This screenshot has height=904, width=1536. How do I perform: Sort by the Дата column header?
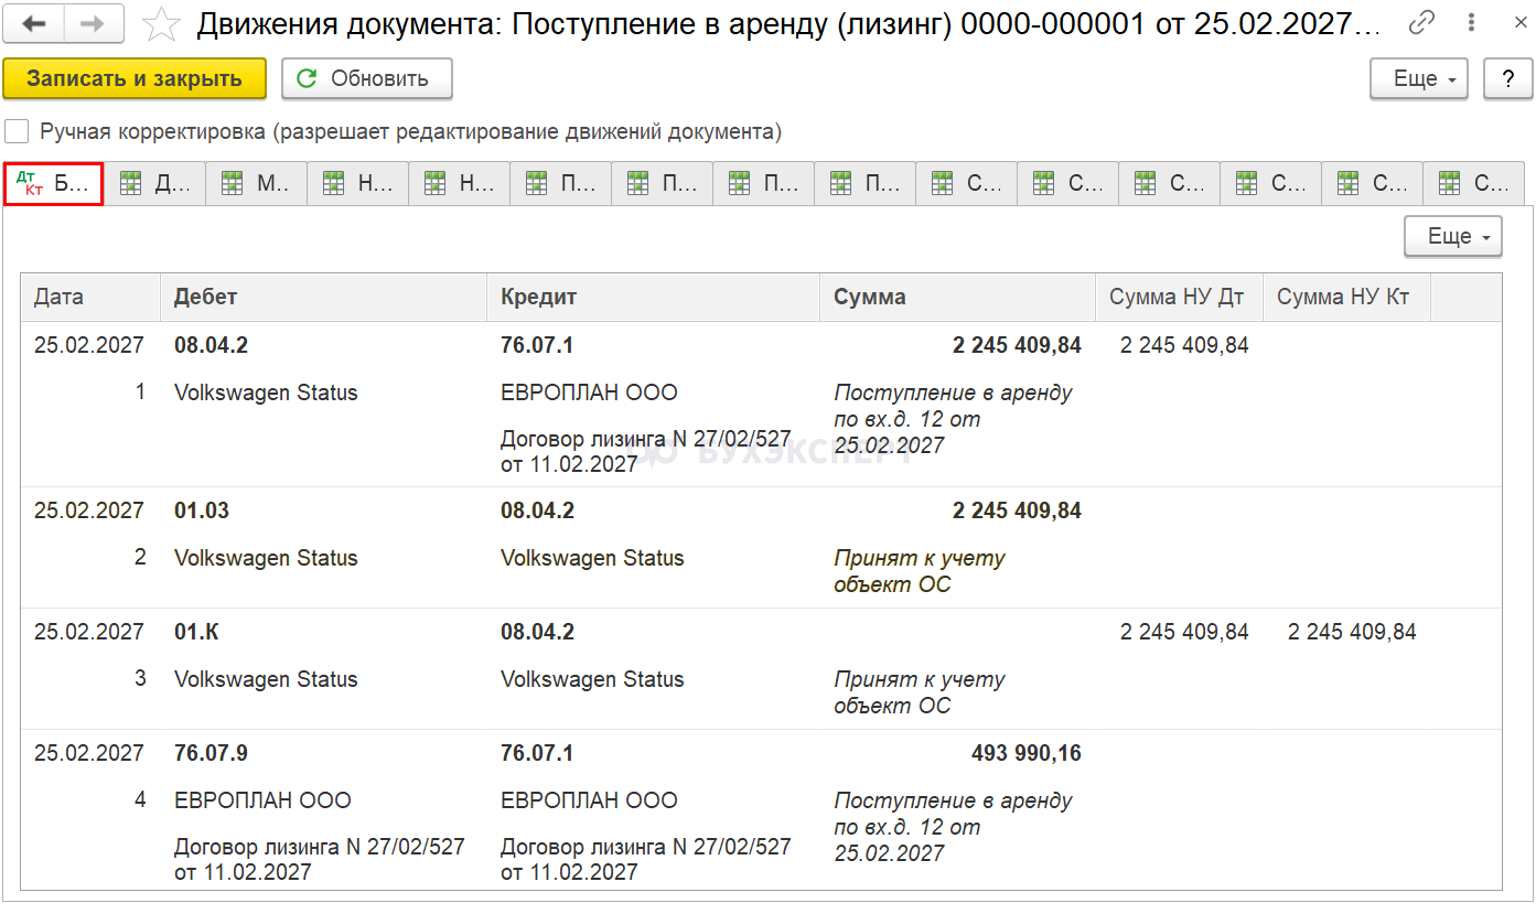[x=90, y=297]
